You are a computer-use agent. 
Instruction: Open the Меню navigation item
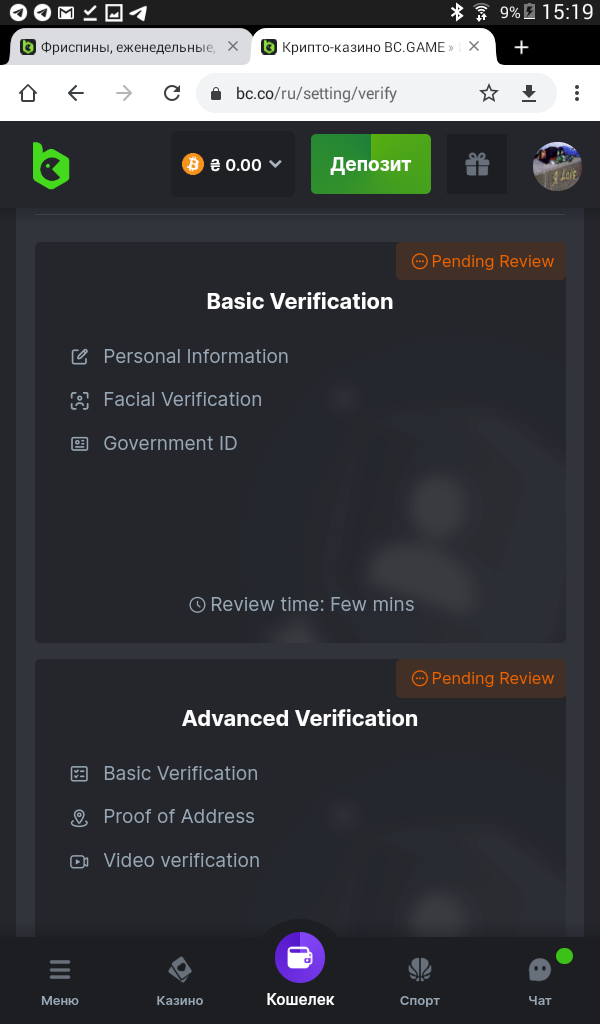[60, 981]
